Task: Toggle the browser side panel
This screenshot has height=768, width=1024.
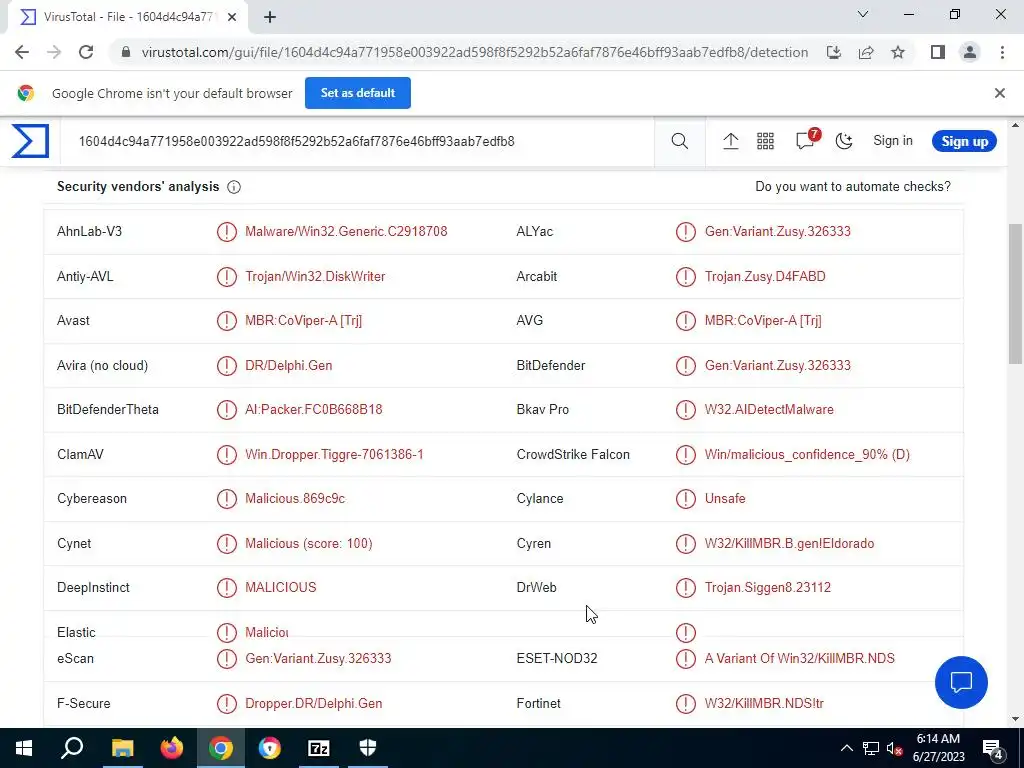Action: (938, 52)
